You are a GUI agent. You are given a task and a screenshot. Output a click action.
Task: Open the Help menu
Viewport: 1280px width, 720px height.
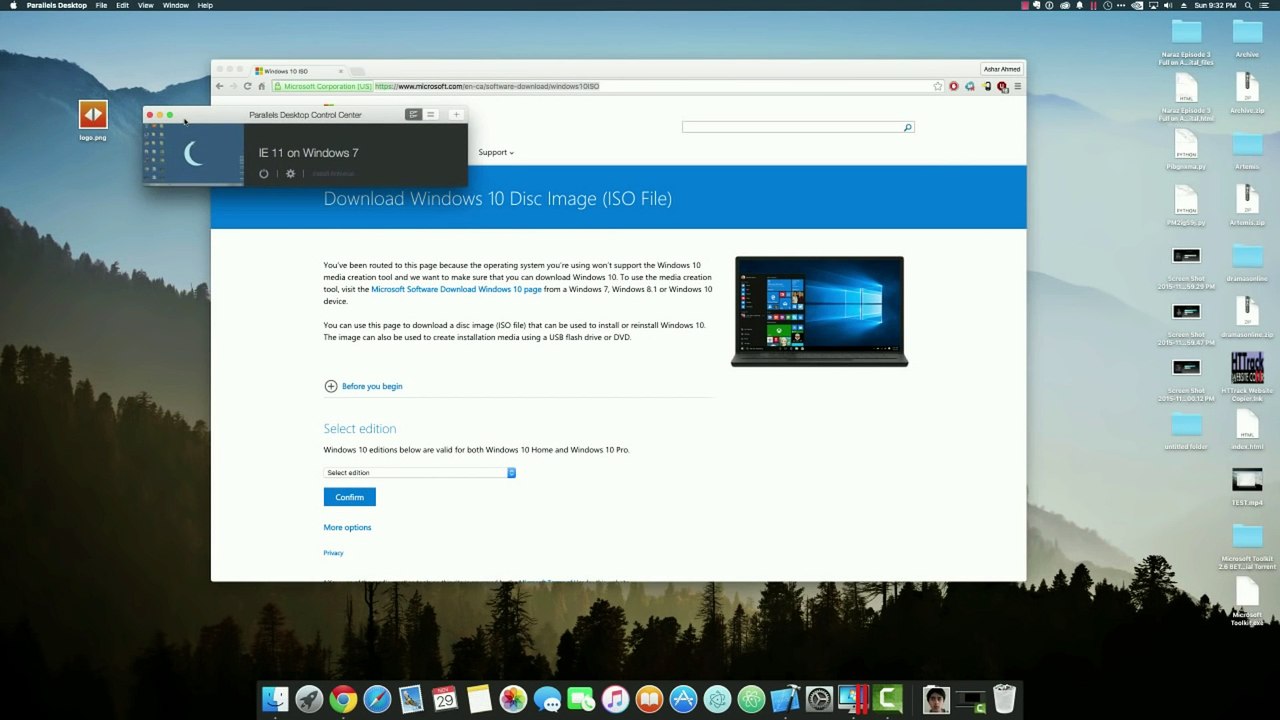coord(205,5)
